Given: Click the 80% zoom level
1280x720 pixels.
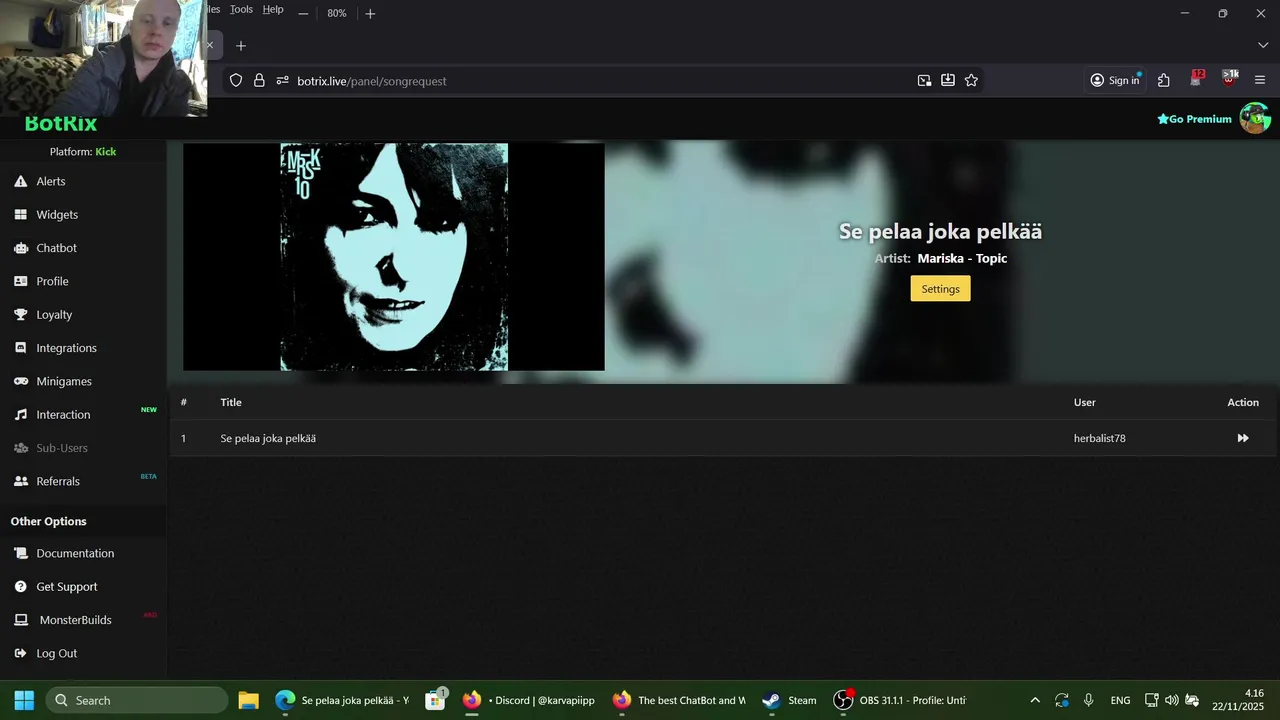Looking at the screenshot, I should [x=337, y=13].
